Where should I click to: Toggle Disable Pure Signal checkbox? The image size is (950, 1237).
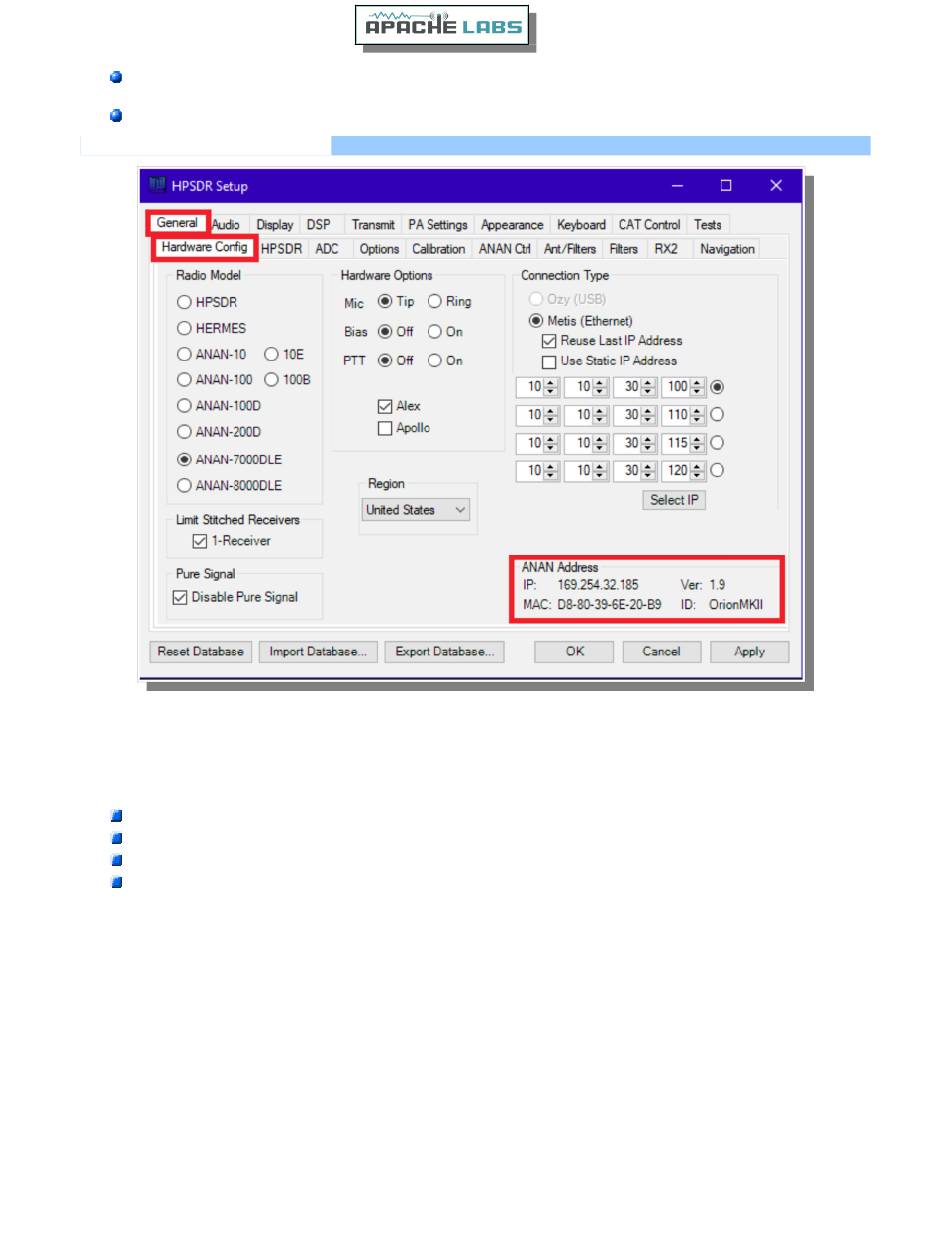235,597
